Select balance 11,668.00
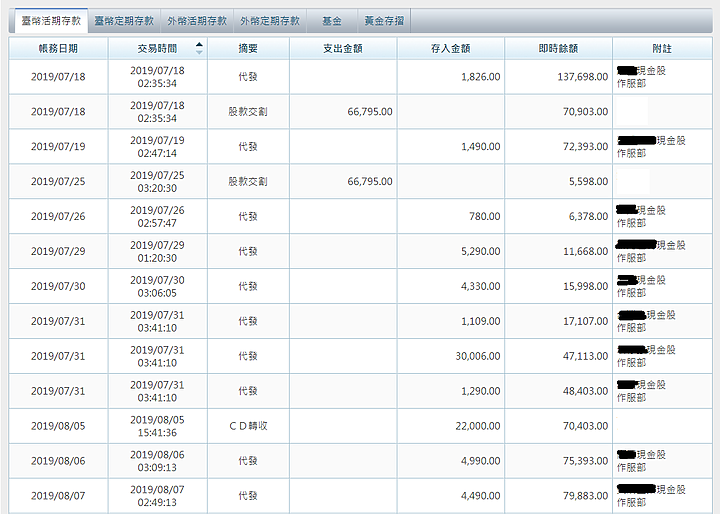 585,251
